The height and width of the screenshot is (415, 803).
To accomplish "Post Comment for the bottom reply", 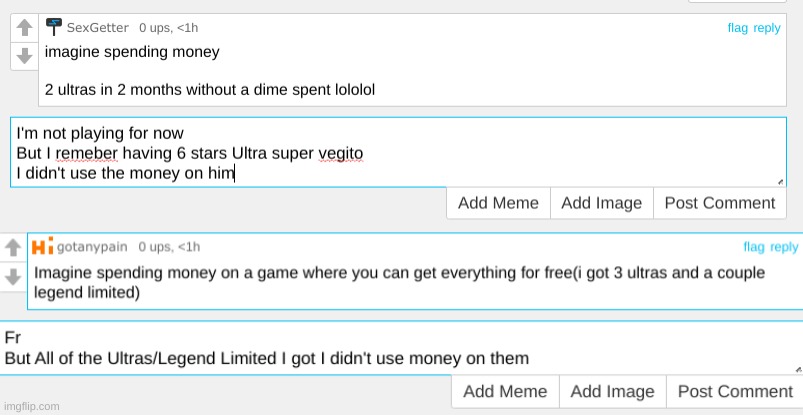I will click(x=735, y=391).
